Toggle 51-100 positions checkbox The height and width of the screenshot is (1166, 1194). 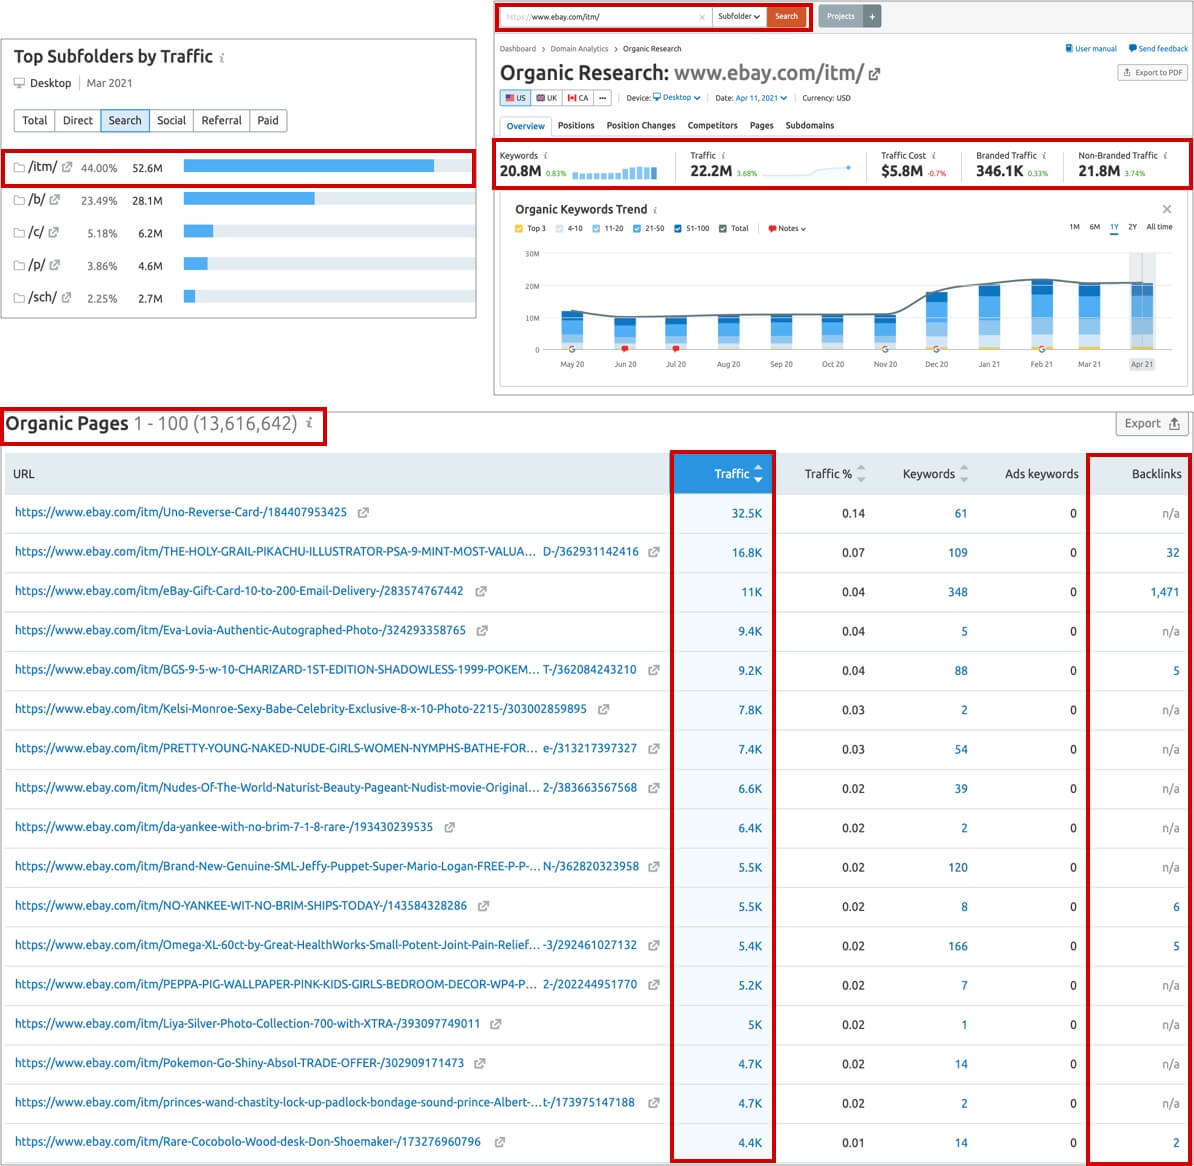coord(678,228)
